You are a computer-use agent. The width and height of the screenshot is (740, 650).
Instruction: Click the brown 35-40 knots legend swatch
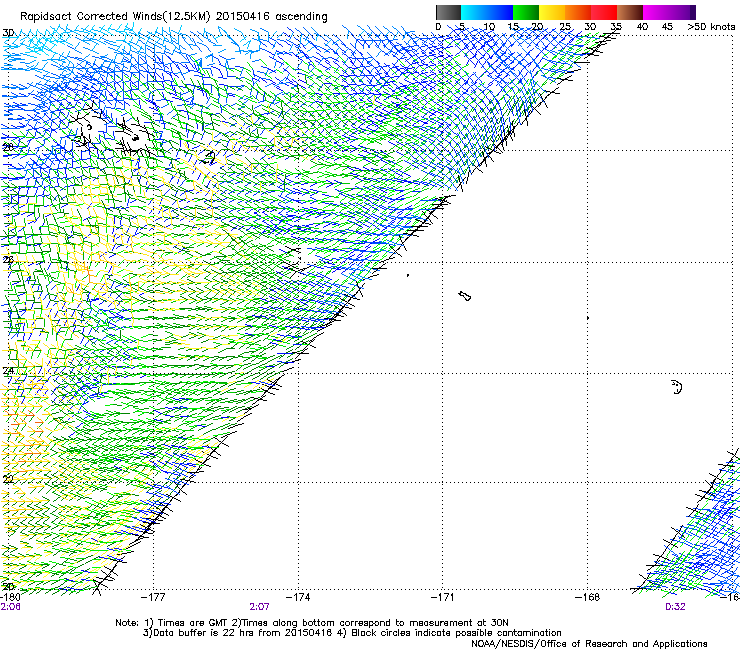pos(630,12)
